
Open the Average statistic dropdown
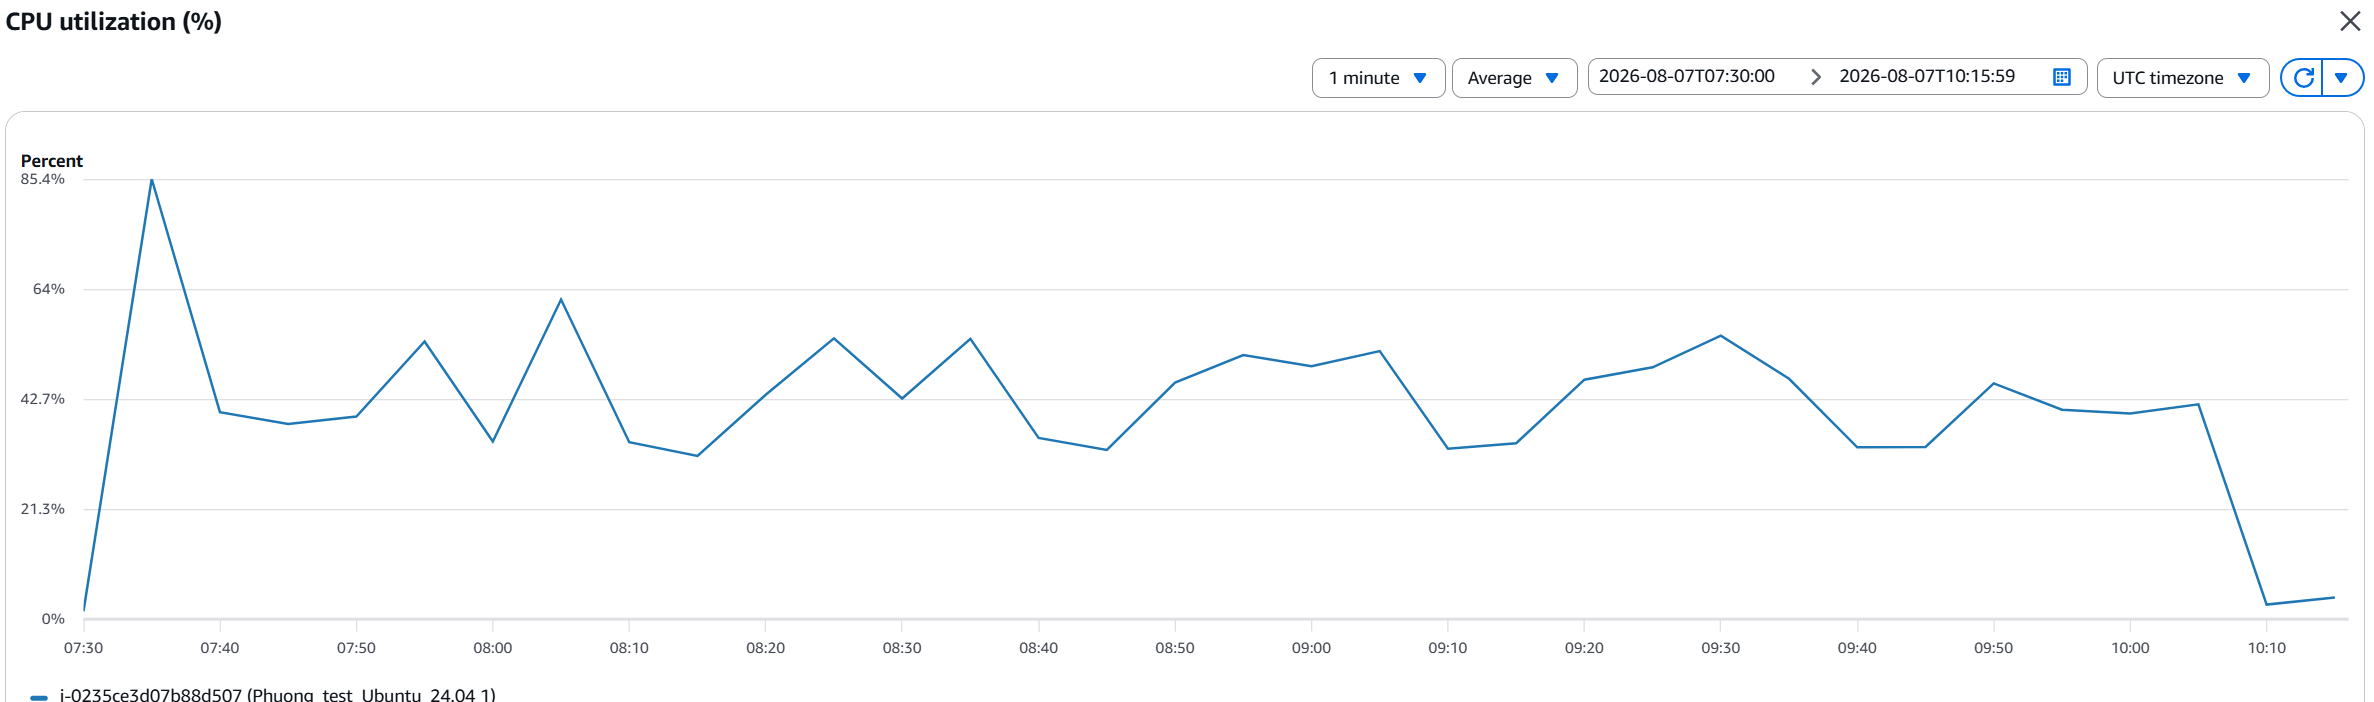click(1514, 78)
